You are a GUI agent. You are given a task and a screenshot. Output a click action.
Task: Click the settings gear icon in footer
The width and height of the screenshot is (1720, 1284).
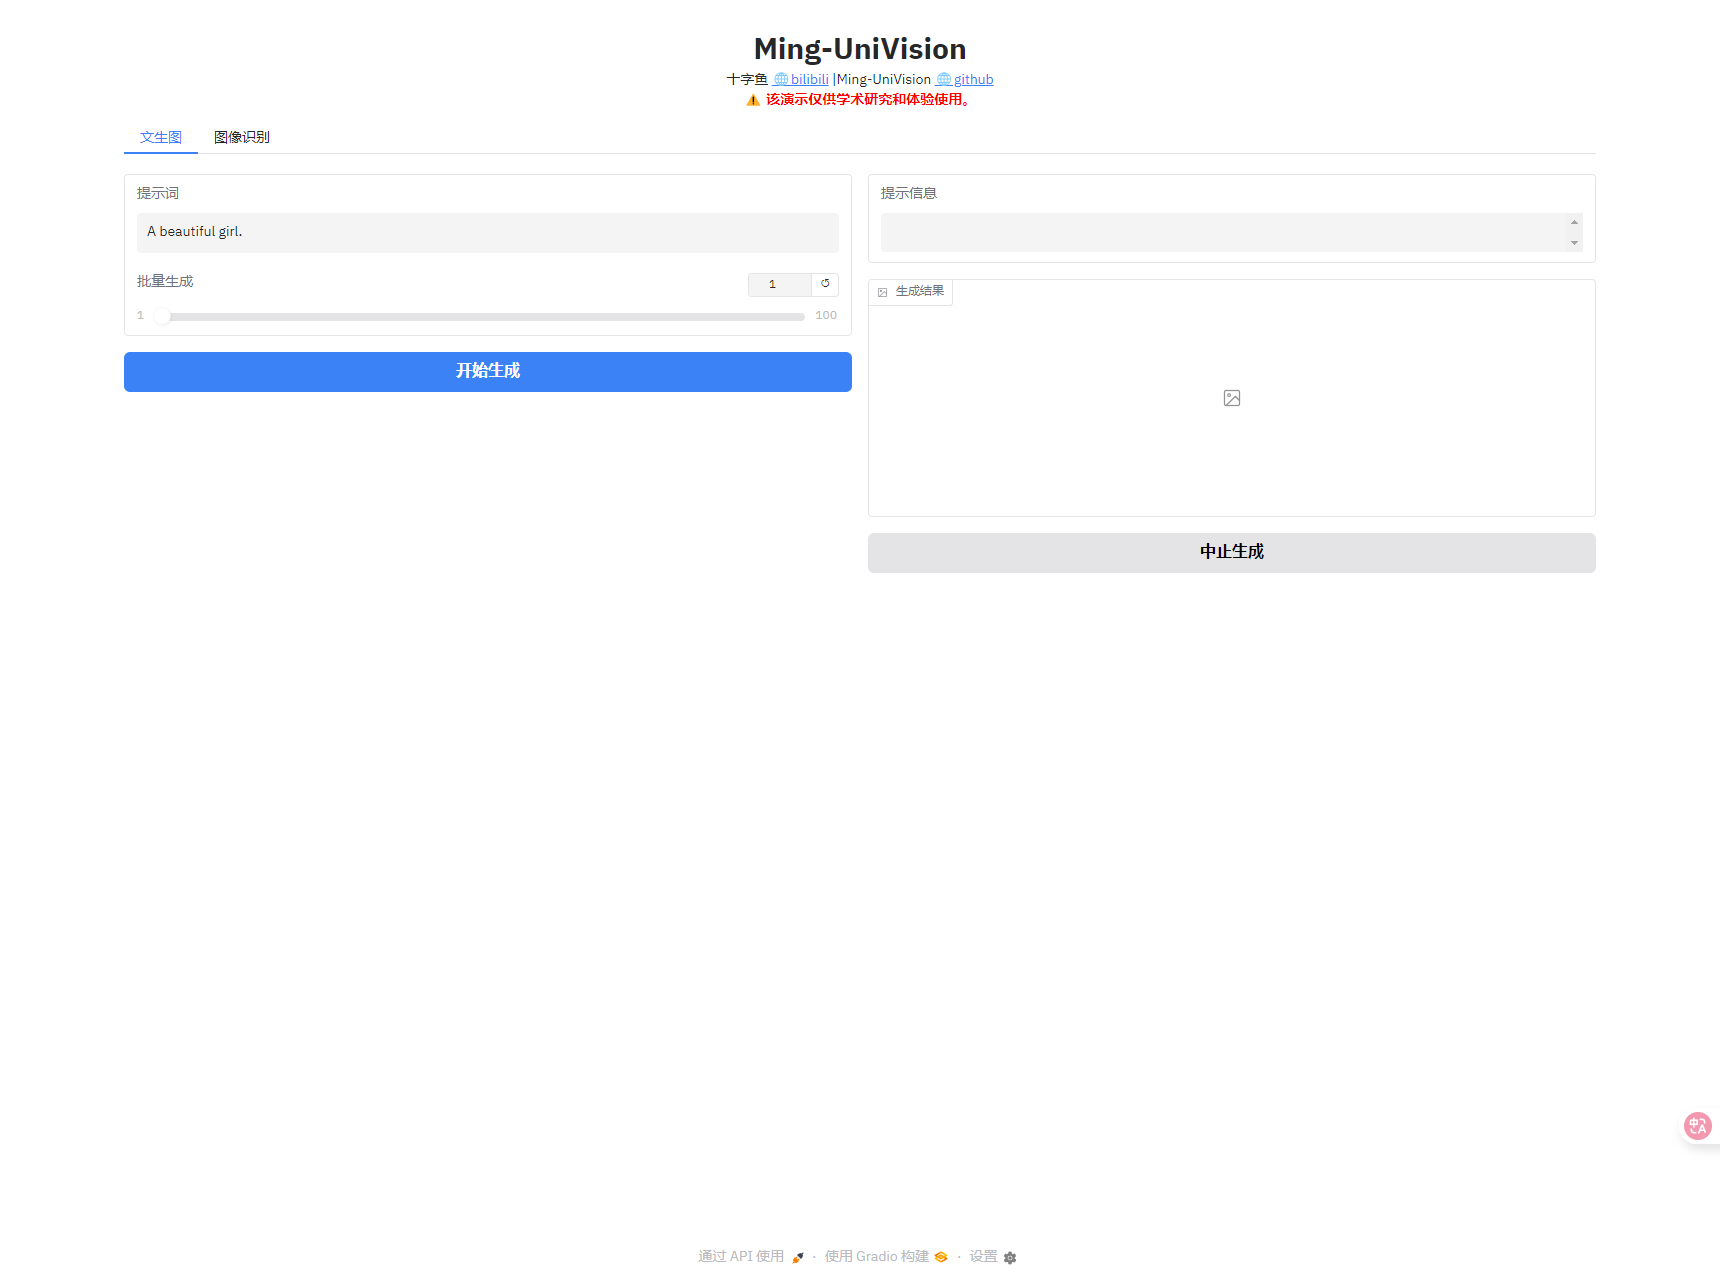point(1010,1258)
